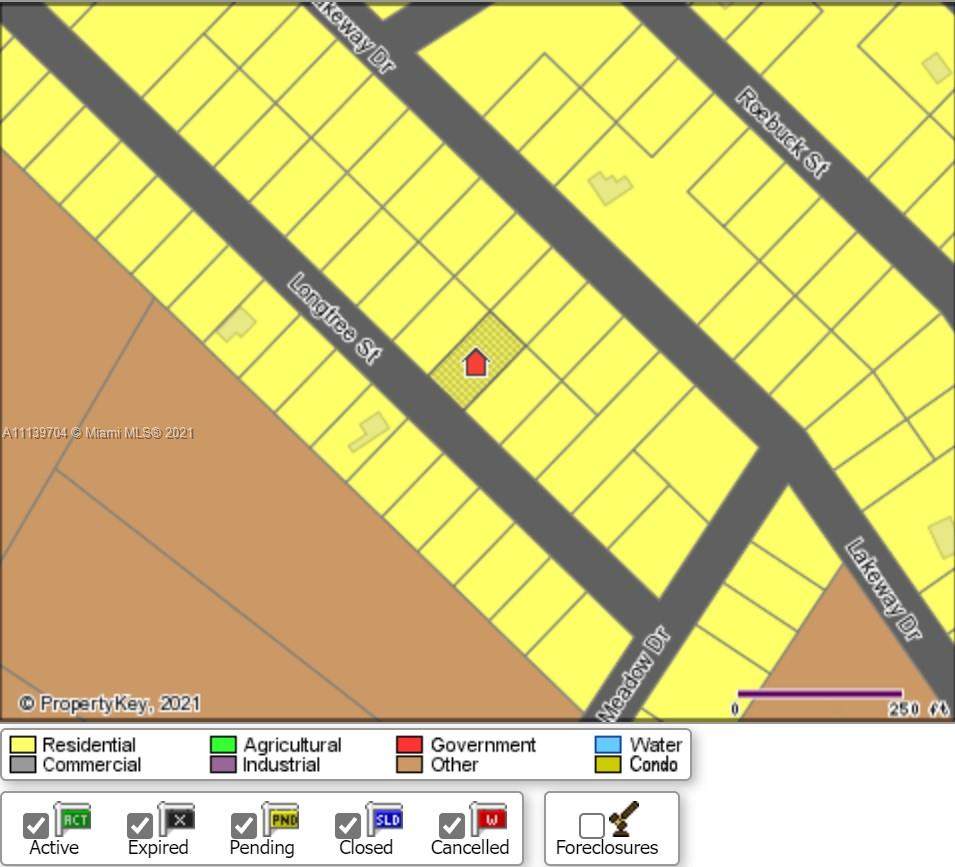955x867 pixels.
Task: Uncheck the Cancelled listings checkbox
Action: click(452, 826)
